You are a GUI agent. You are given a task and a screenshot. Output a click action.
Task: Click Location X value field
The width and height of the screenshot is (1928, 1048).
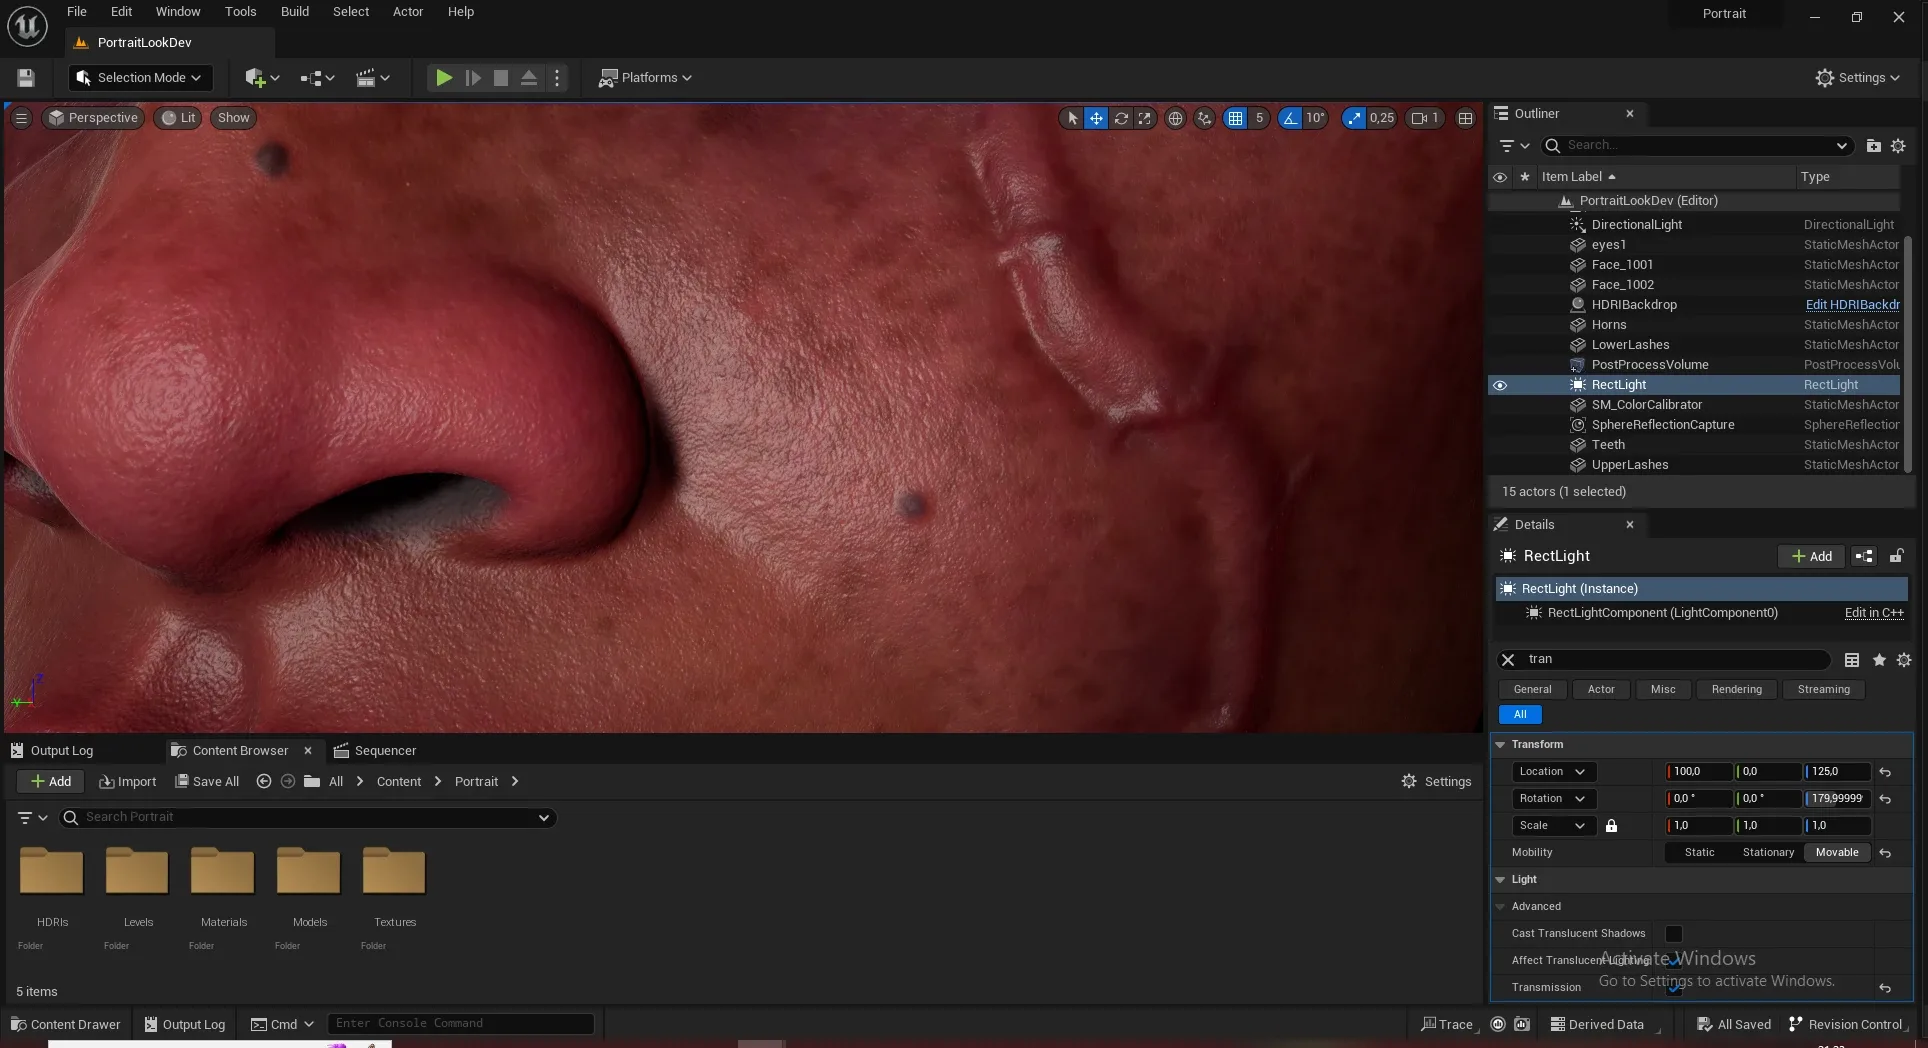coord(1698,772)
